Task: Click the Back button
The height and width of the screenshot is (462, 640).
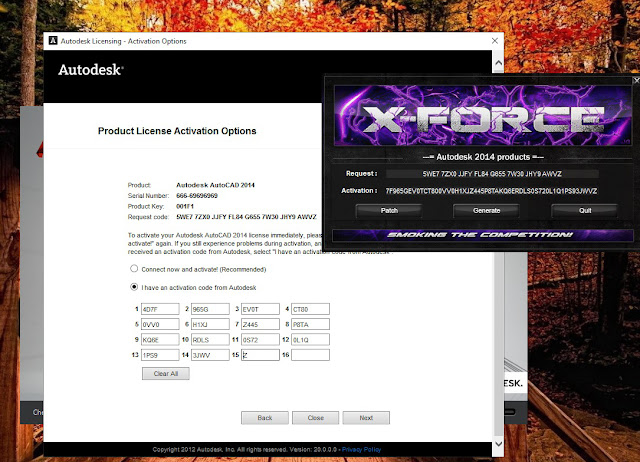Action: [x=264, y=418]
